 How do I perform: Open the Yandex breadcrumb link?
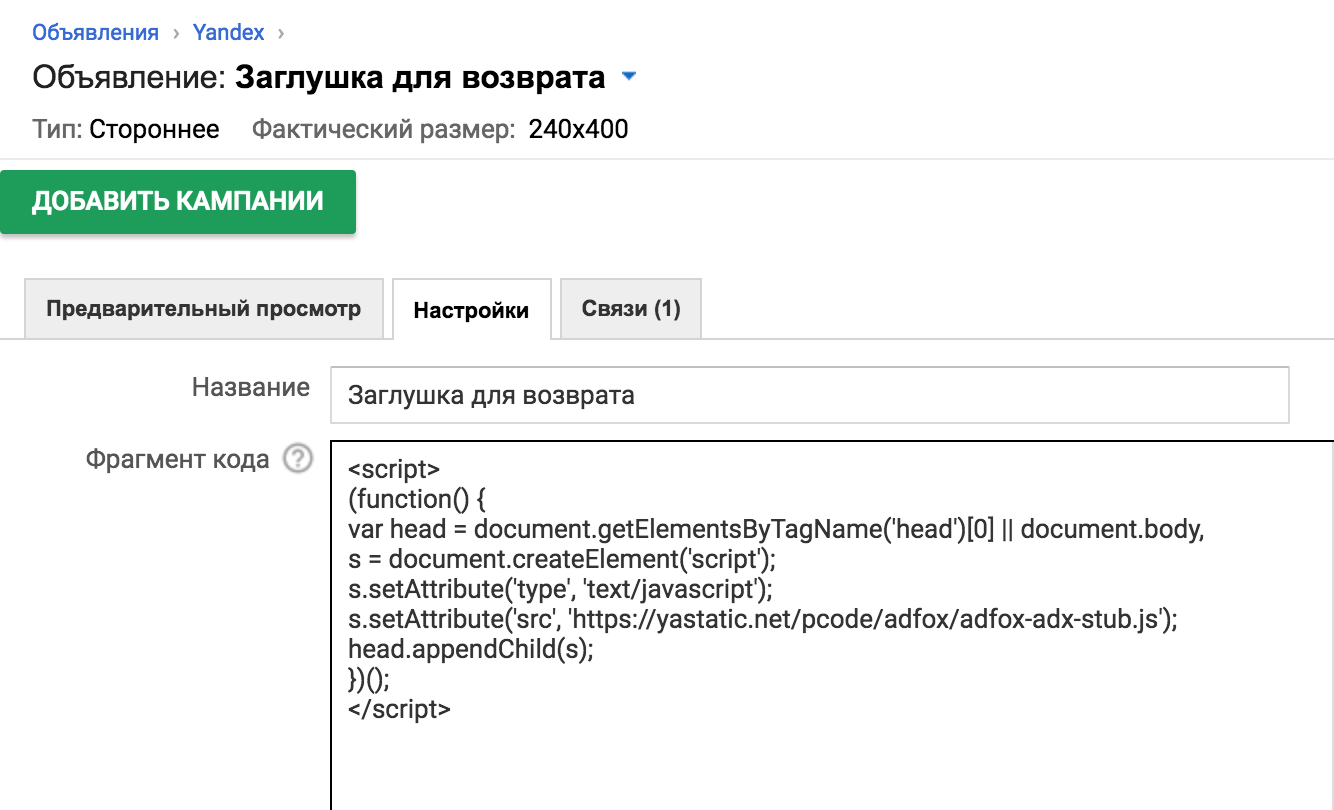[230, 32]
